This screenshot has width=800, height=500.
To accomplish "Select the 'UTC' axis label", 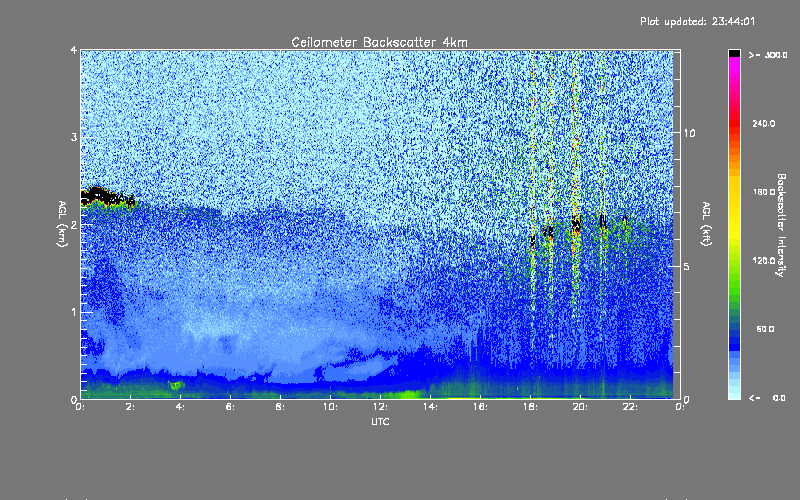I will (x=380, y=421).
